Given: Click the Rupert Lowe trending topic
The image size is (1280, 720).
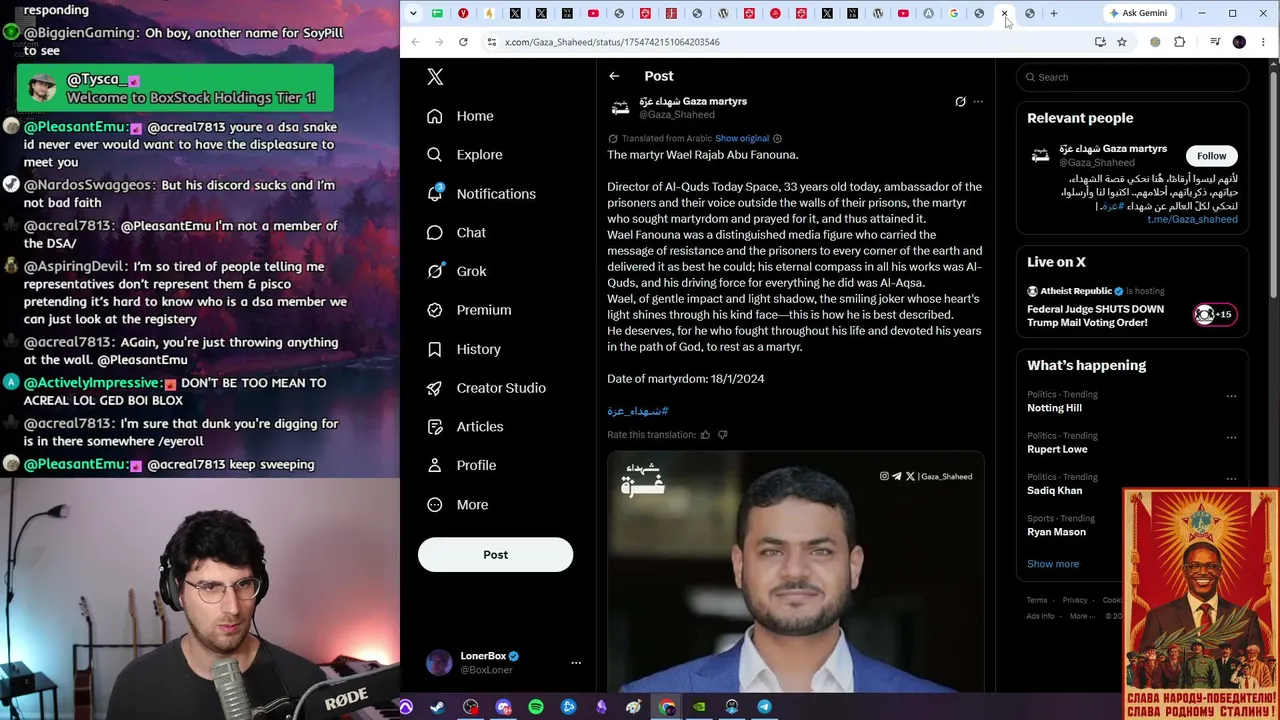Looking at the screenshot, I should [1057, 449].
